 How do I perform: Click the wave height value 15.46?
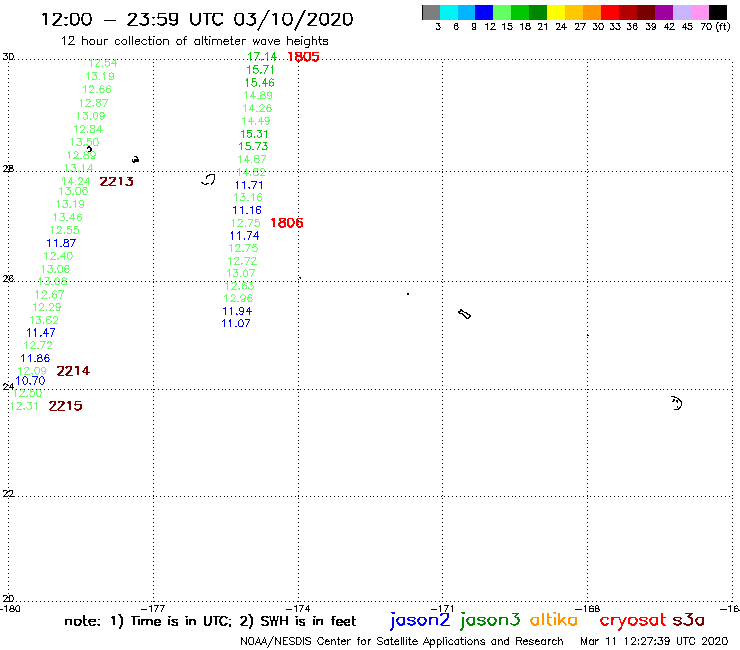[259, 83]
